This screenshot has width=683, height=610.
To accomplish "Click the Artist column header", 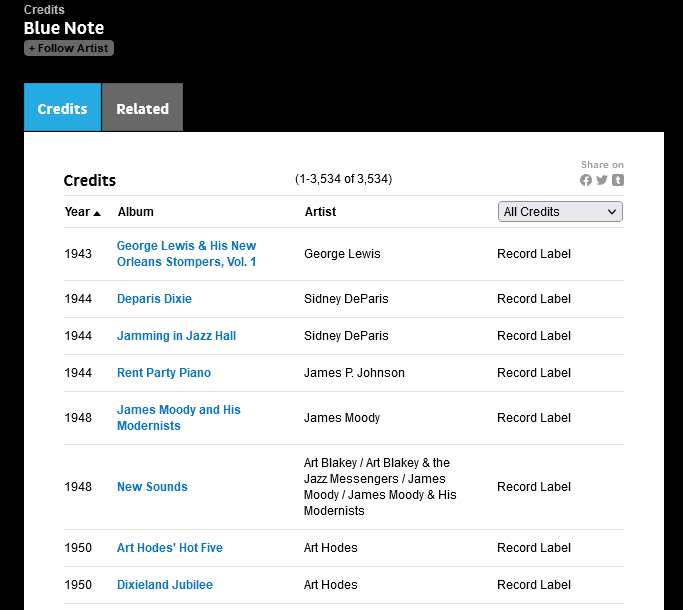I will [320, 212].
